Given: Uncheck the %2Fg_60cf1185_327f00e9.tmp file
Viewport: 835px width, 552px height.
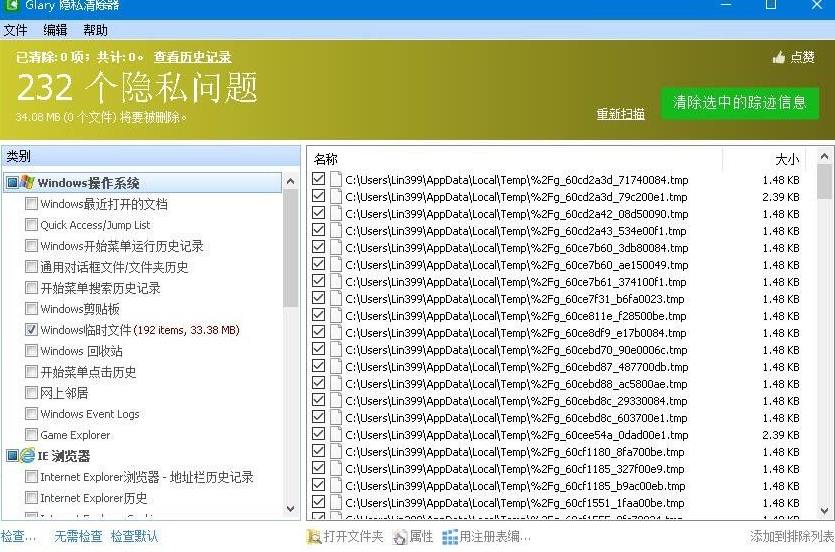Looking at the screenshot, I should coord(318,468).
